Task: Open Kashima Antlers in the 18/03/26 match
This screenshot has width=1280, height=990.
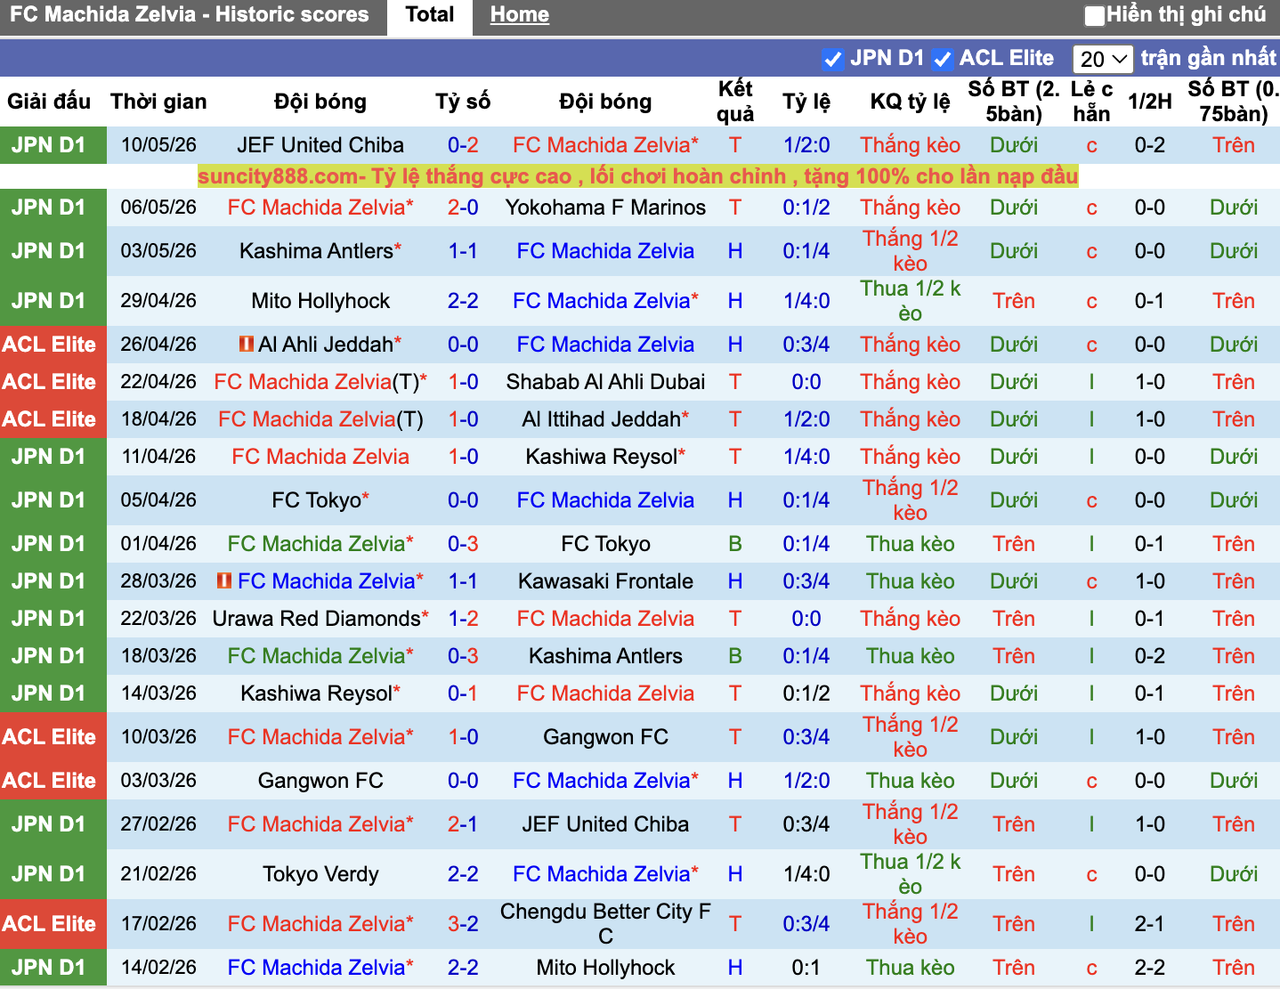Action: (x=605, y=656)
